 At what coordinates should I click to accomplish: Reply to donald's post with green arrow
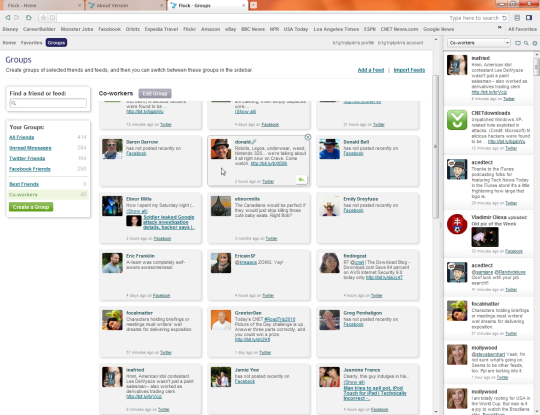(301, 179)
